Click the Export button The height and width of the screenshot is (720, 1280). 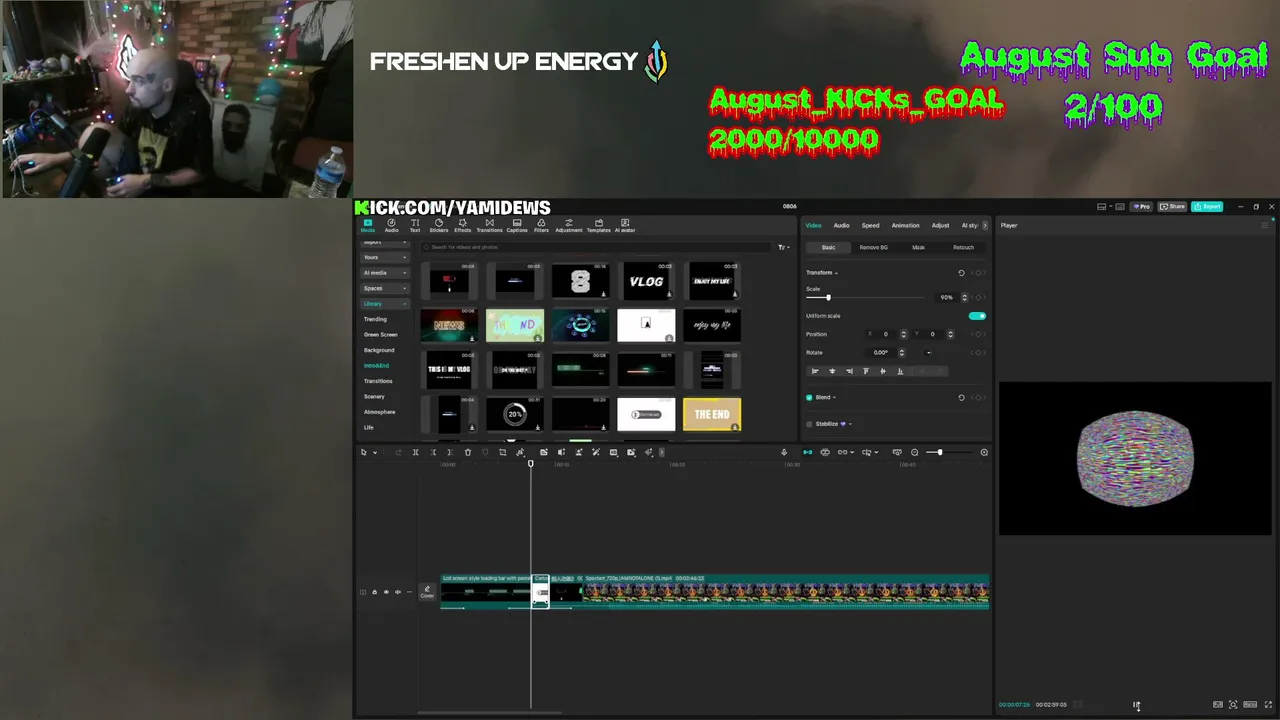coord(1209,207)
